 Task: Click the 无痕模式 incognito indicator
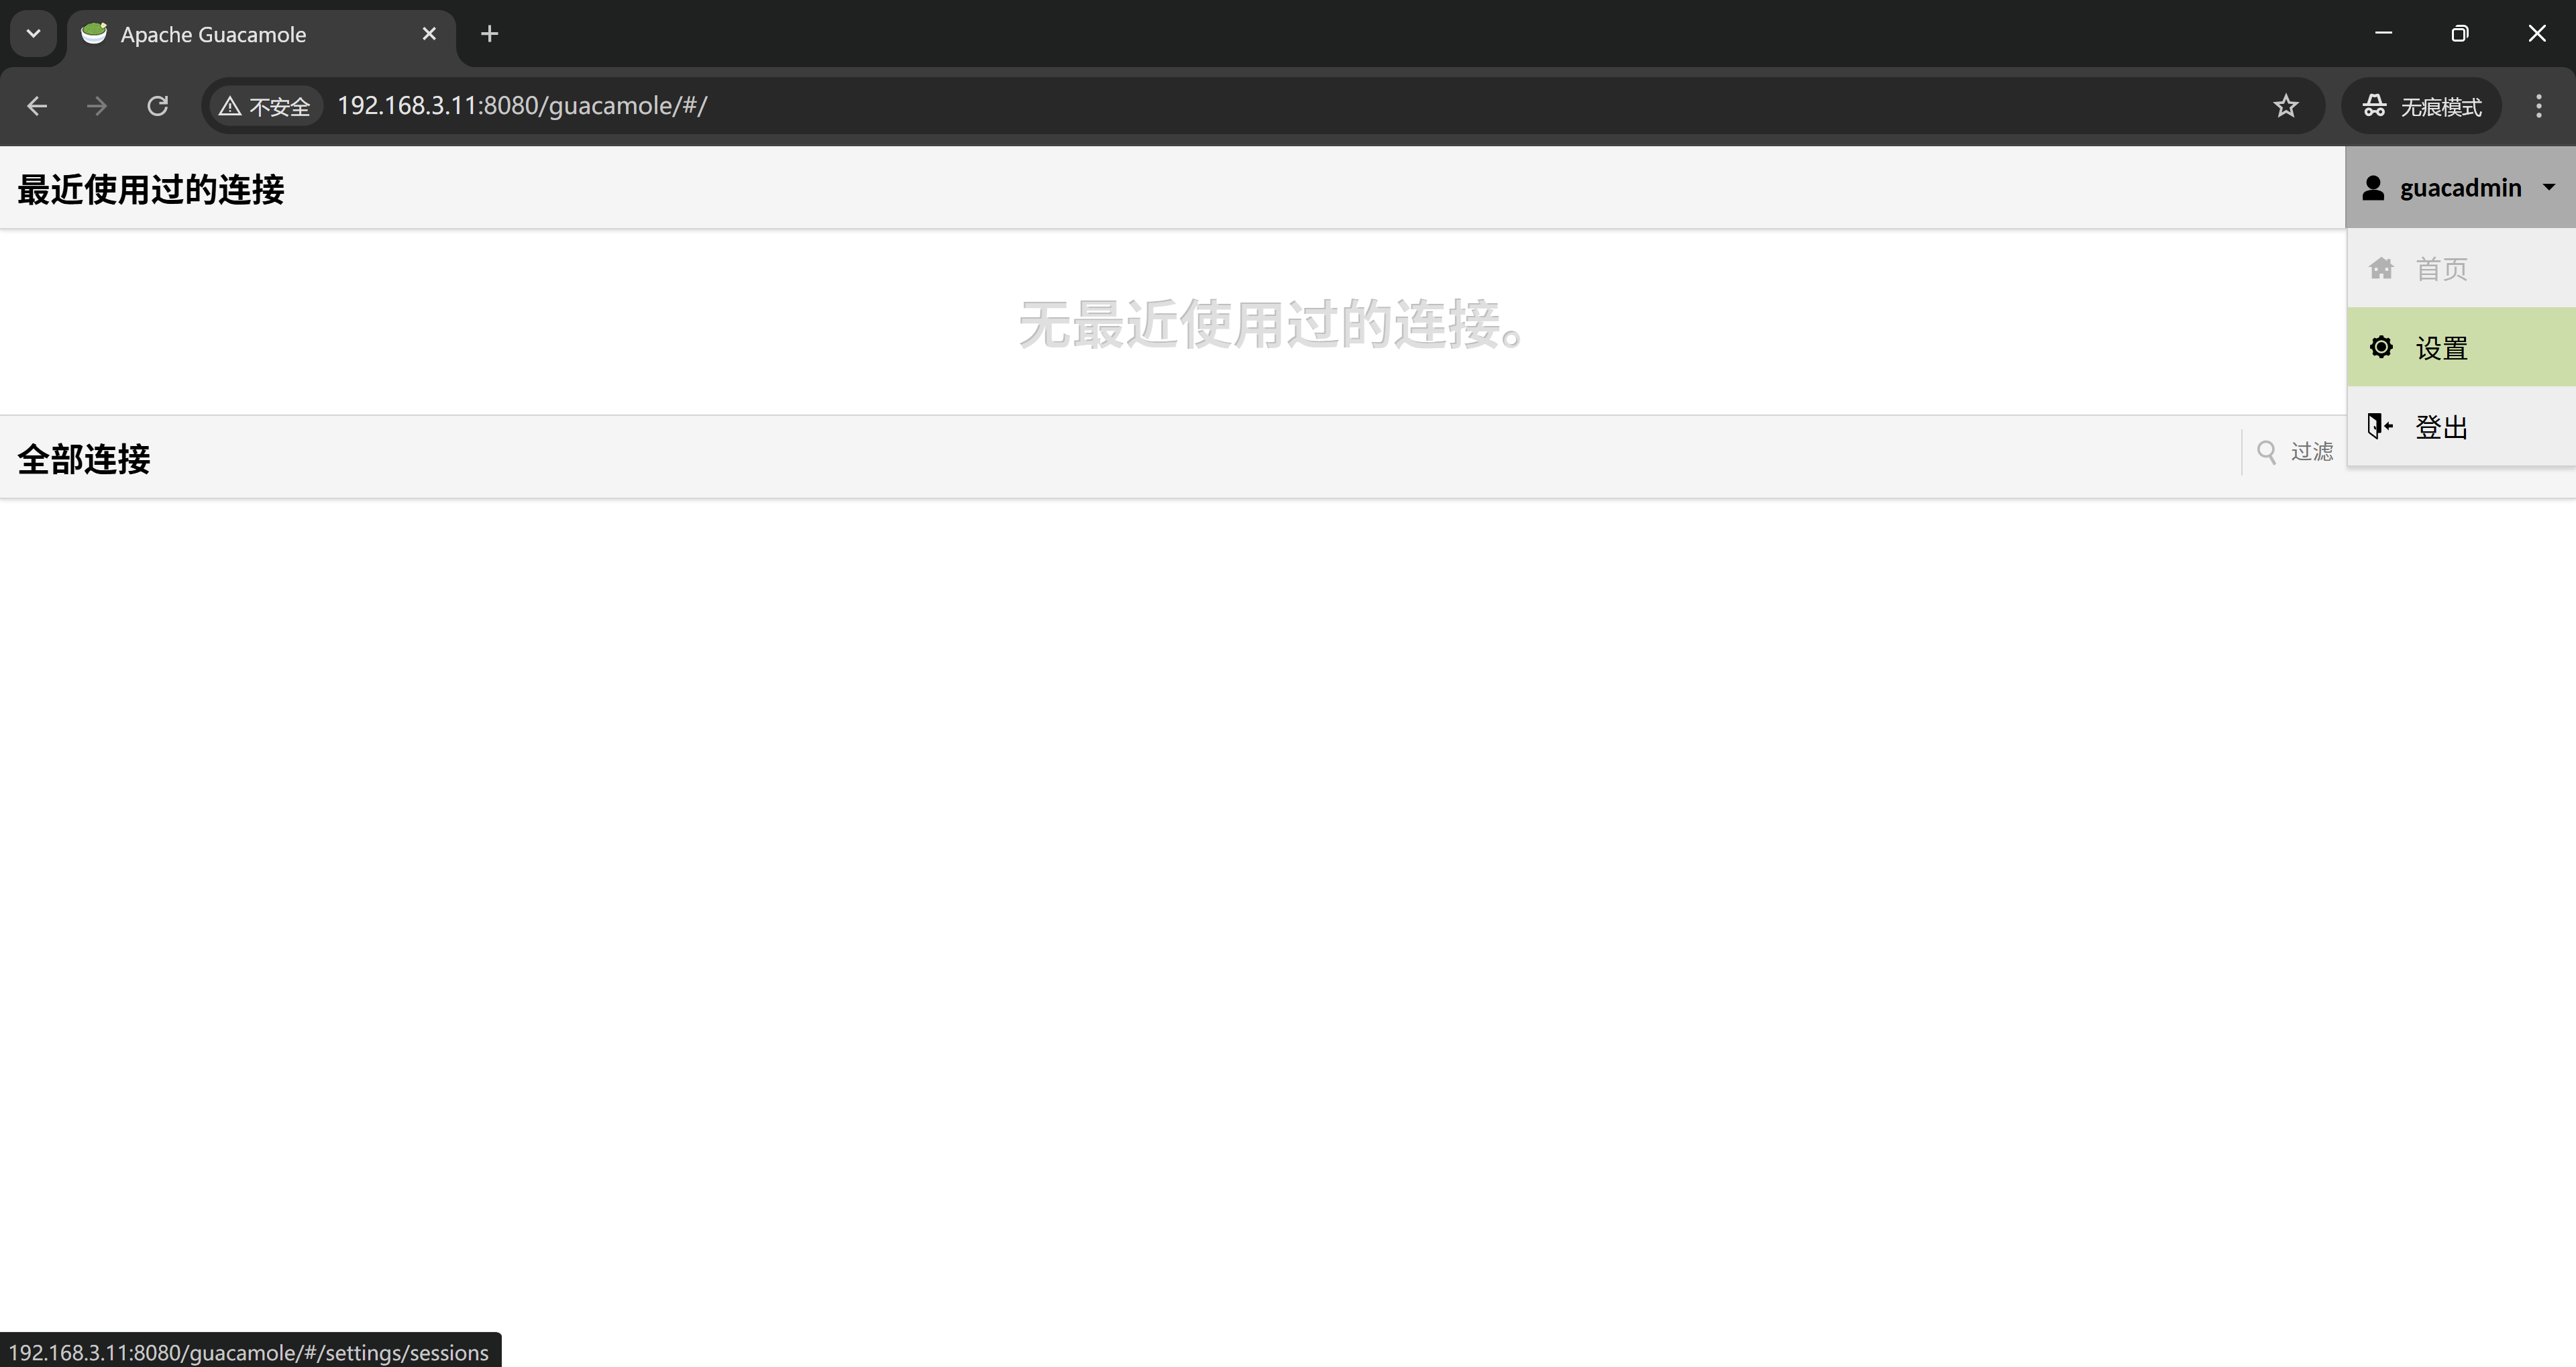[x=2421, y=106]
